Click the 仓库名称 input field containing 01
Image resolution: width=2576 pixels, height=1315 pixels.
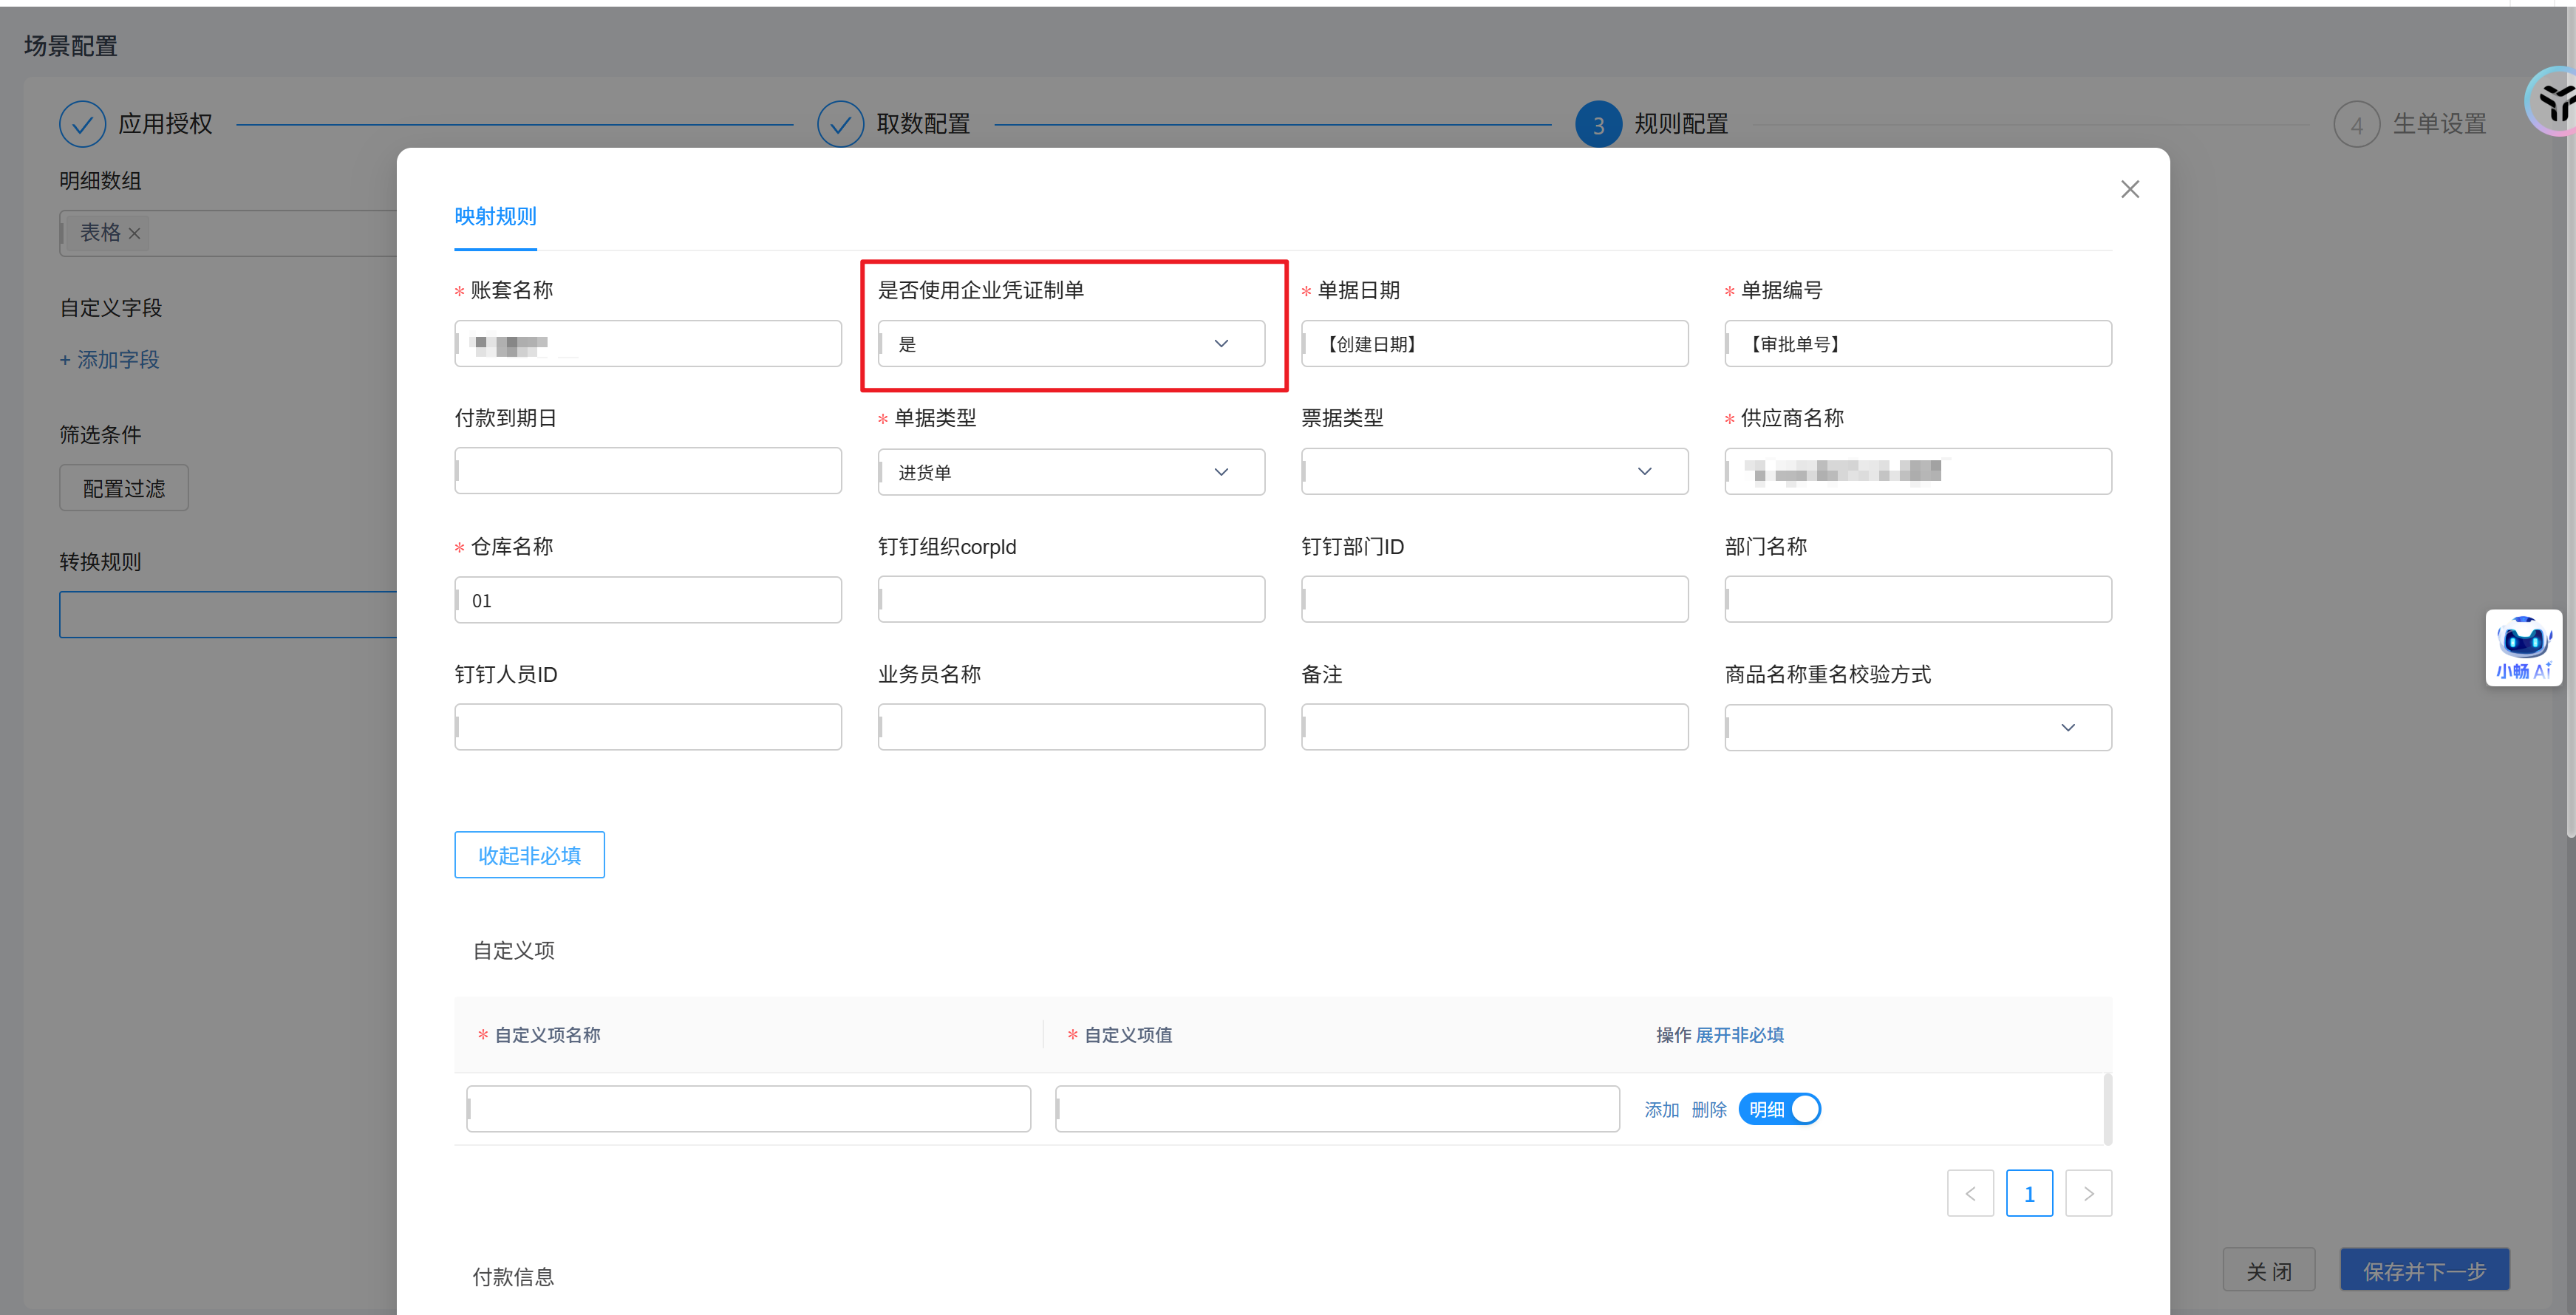[647, 600]
